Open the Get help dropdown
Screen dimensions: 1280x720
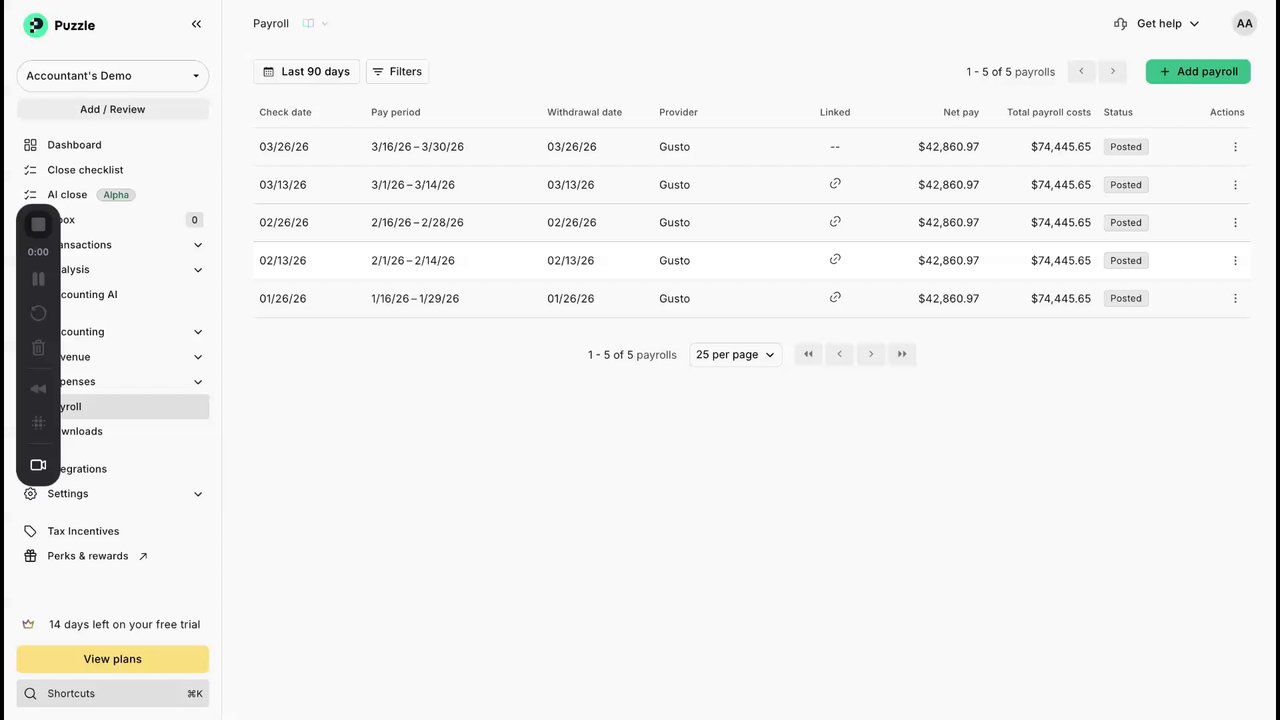(x=1156, y=24)
